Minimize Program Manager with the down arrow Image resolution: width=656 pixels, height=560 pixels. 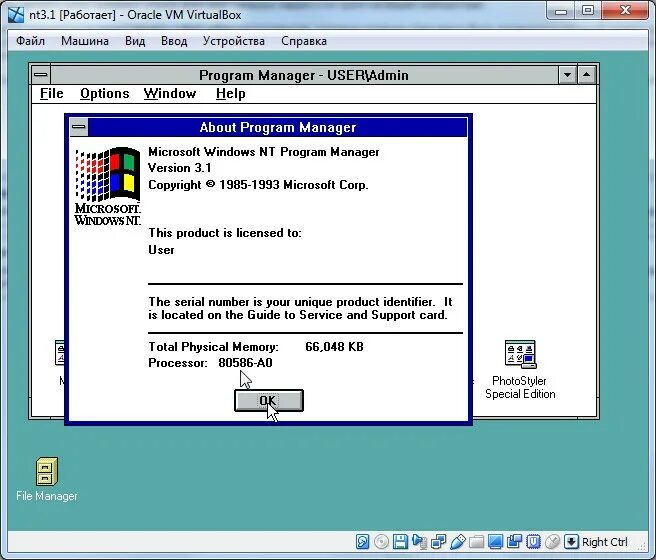567,75
